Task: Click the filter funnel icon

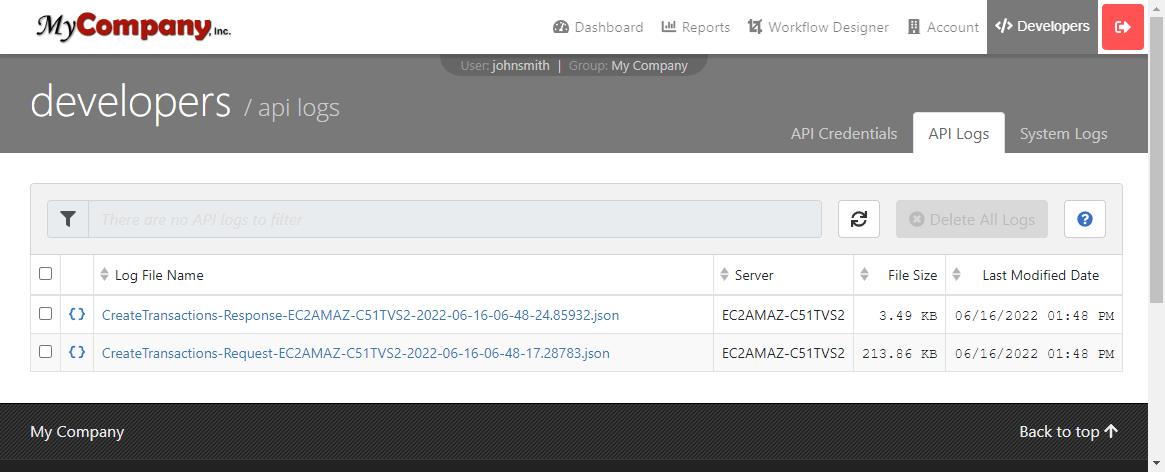Action: pyautogui.click(x=68, y=219)
